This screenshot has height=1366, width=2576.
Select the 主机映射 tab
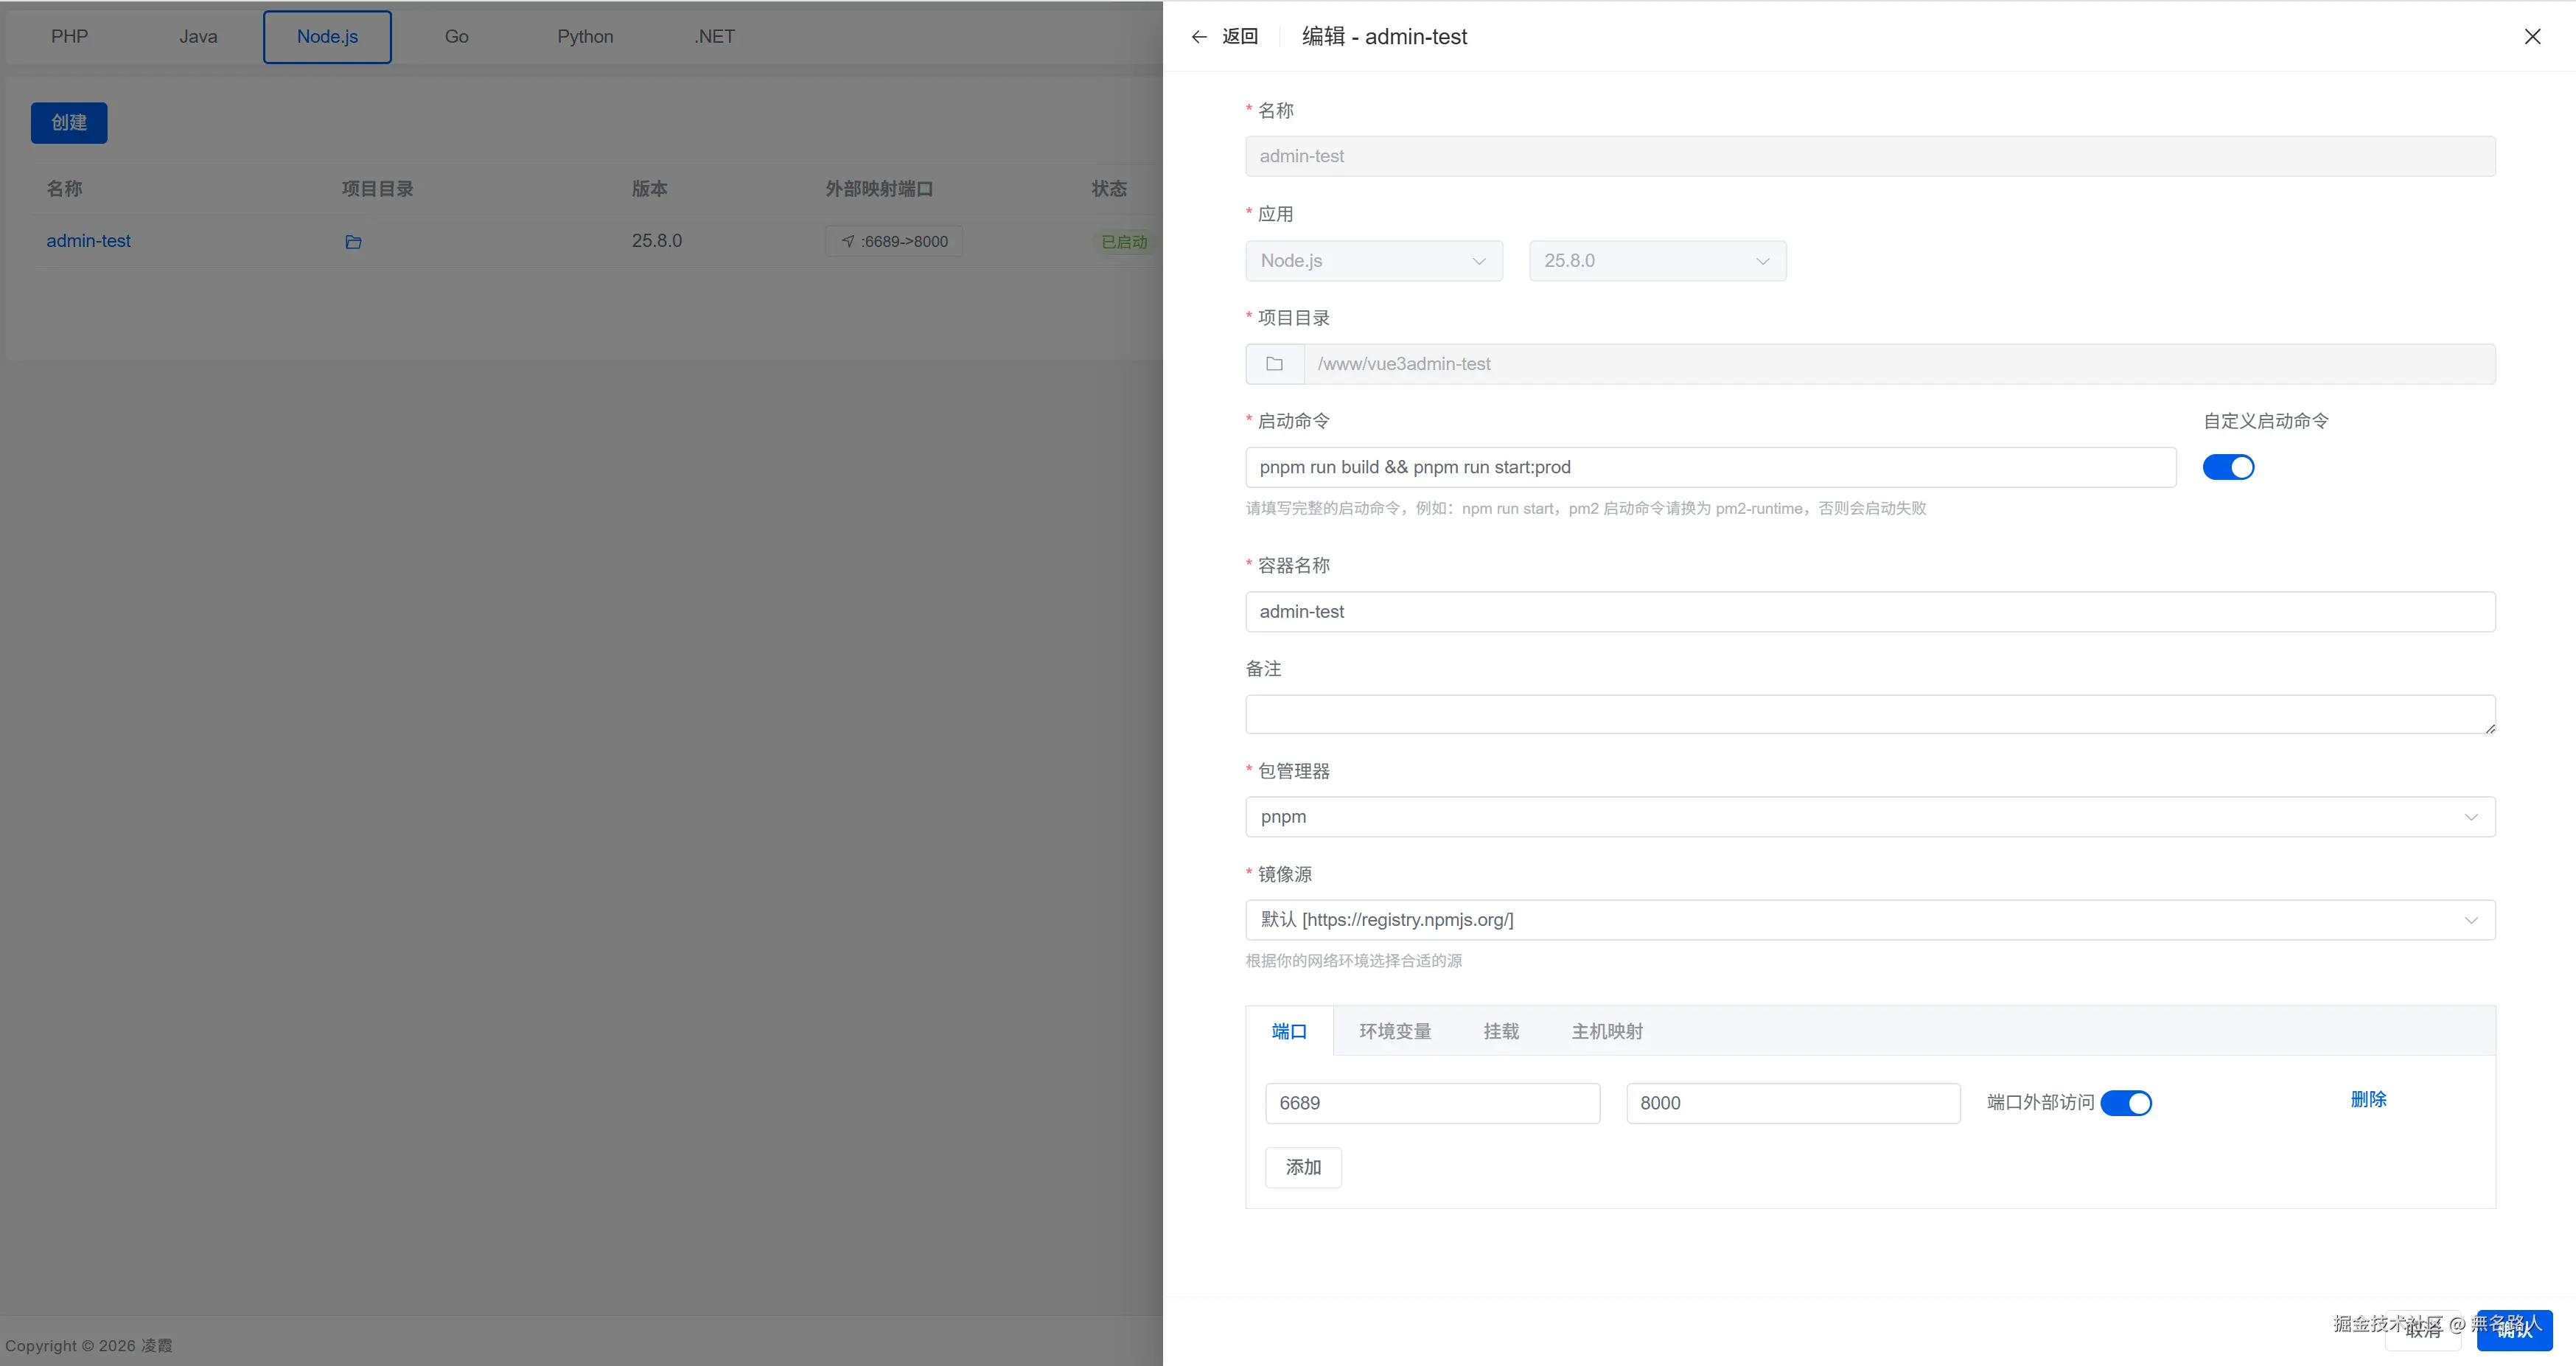pyautogui.click(x=1606, y=1031)
